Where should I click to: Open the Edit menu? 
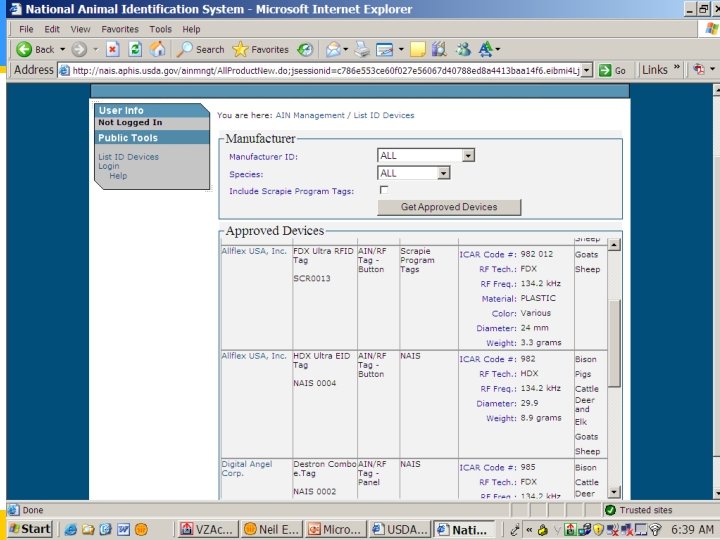pos(52,29)
